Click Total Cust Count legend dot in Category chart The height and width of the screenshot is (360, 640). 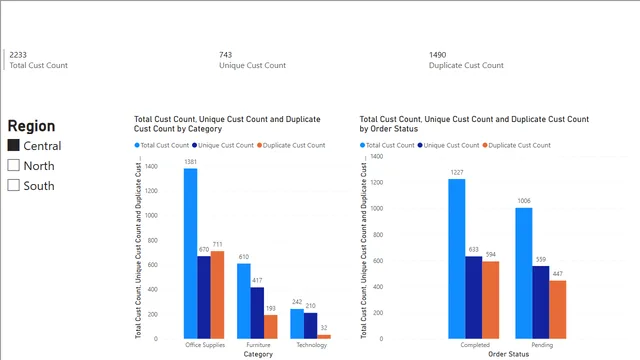click(137, 145)
